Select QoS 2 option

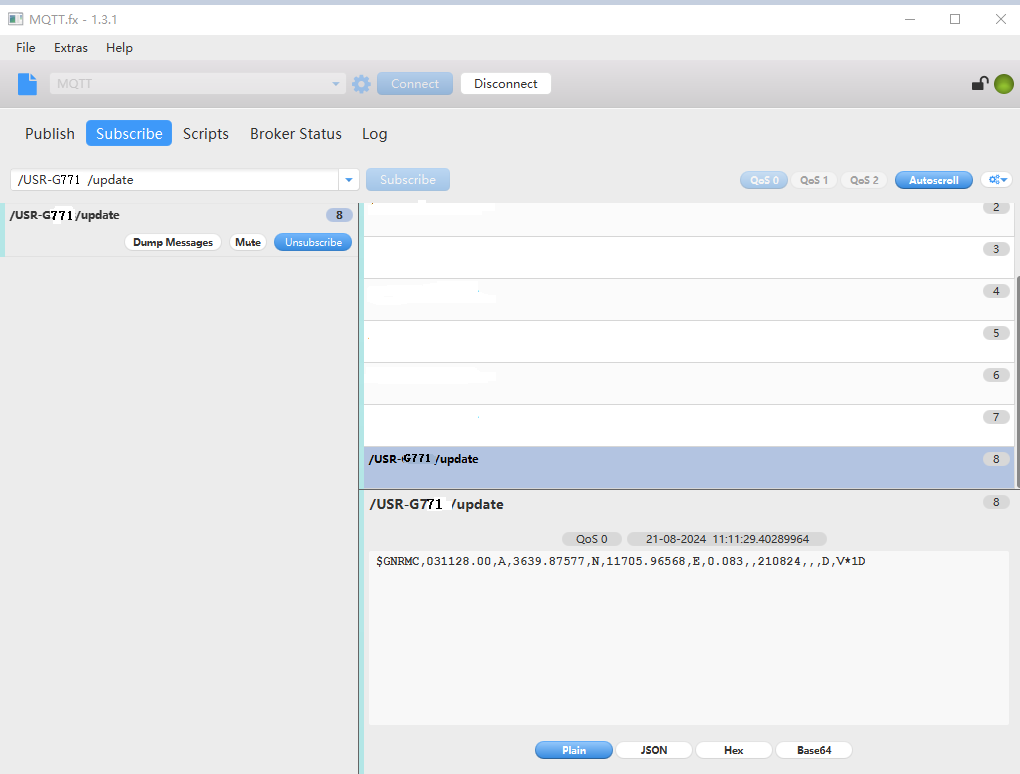coord(864,180)
